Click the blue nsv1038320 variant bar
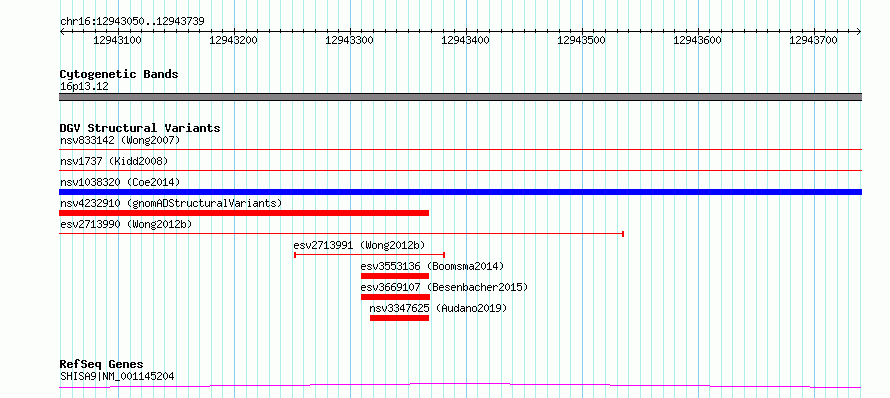Viewport: 890px width, 398px height. click(460, 192)
